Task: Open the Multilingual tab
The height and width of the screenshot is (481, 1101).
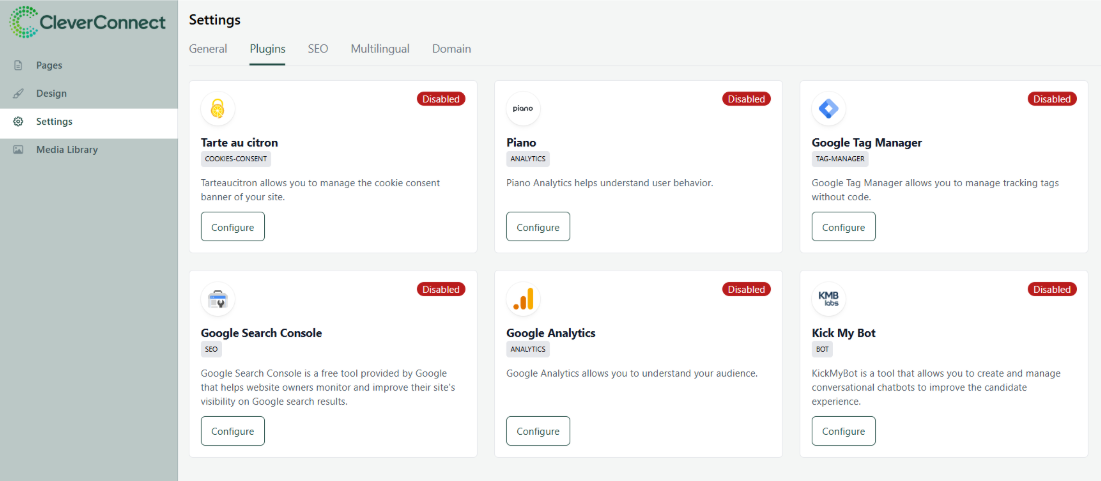Action: [380, 49]
